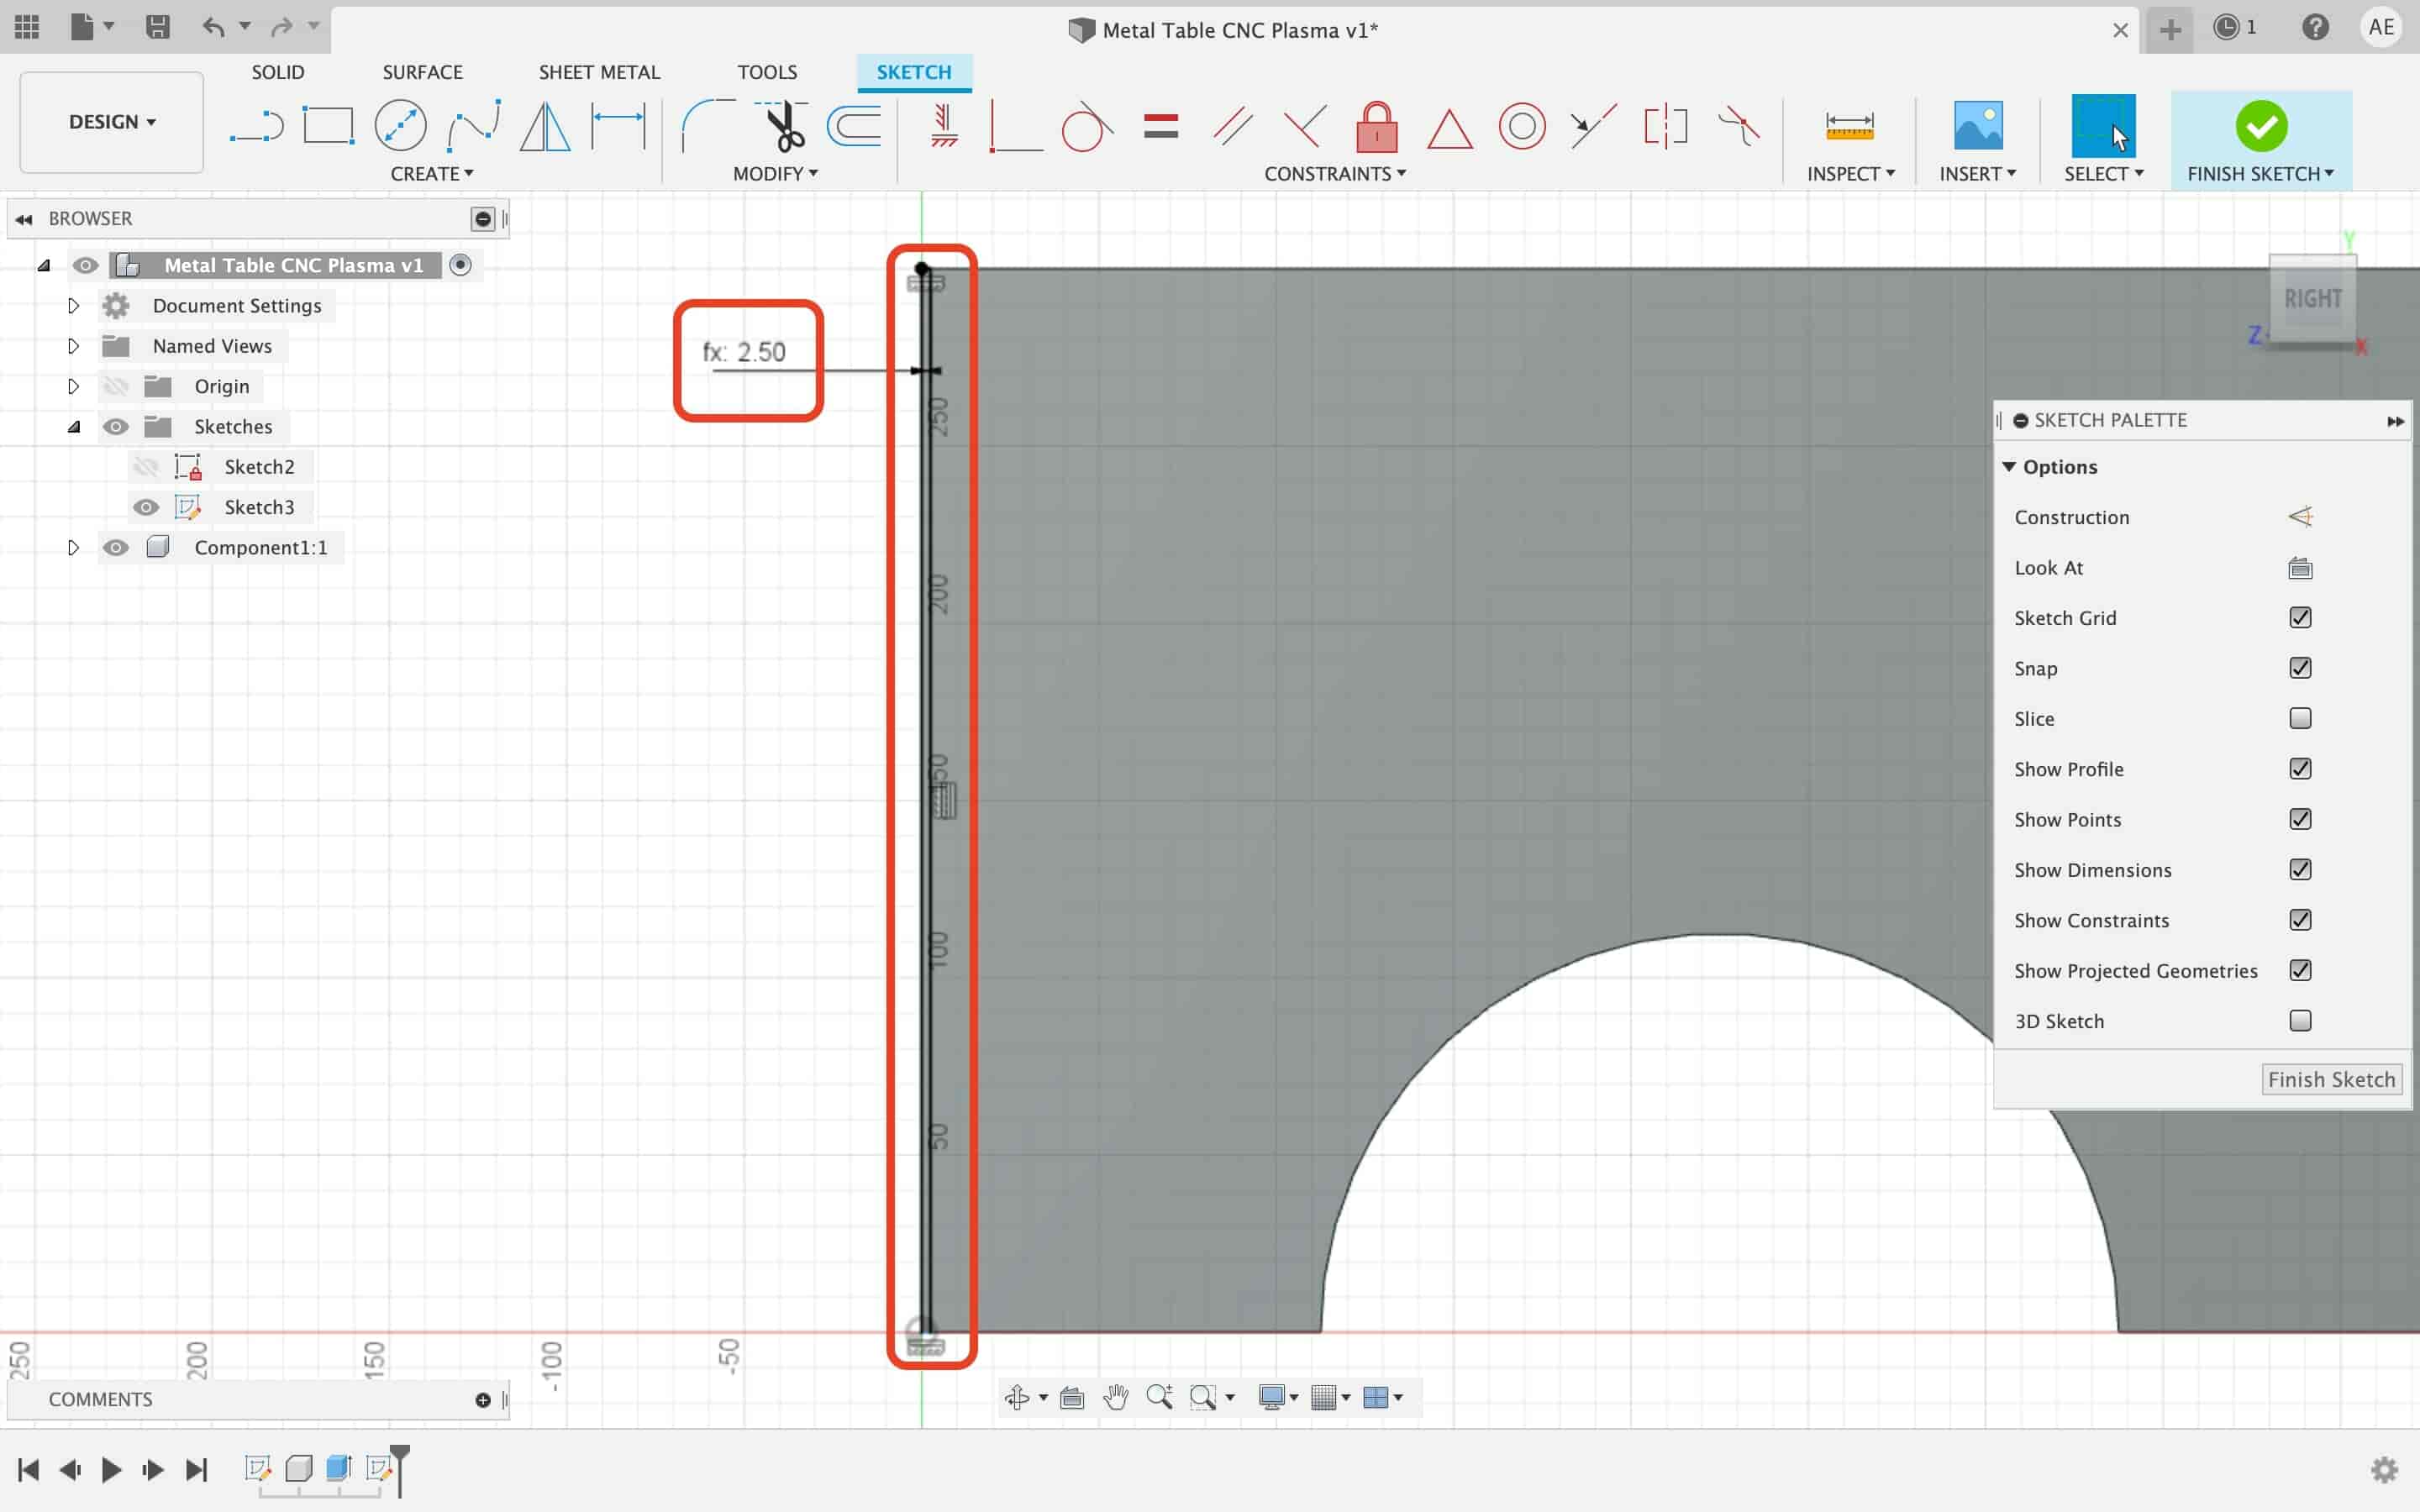Uncheck the Show Dimensions checkbox

[x=2300, y=870]
